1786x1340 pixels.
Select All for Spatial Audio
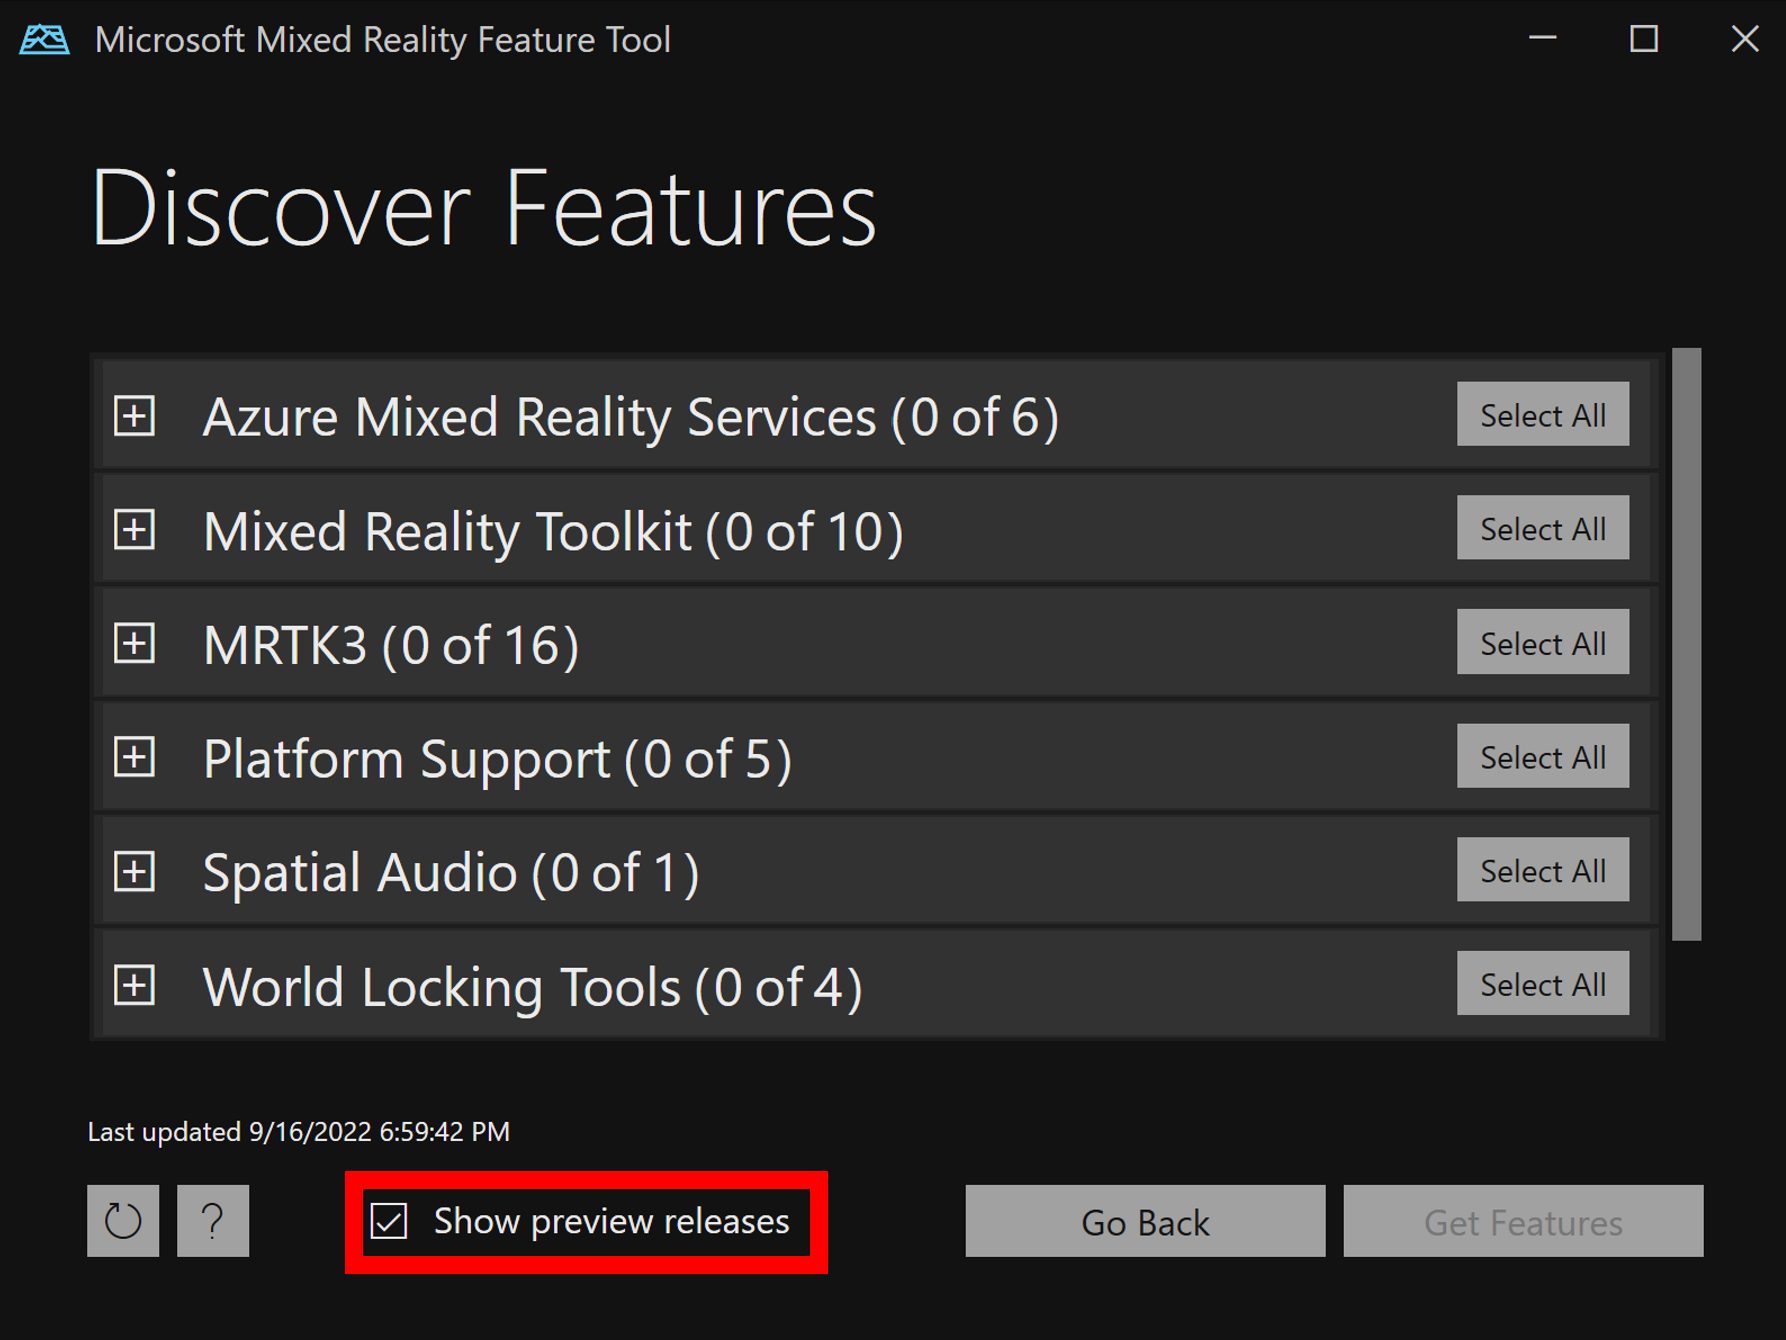click(x=1543, y=870)
